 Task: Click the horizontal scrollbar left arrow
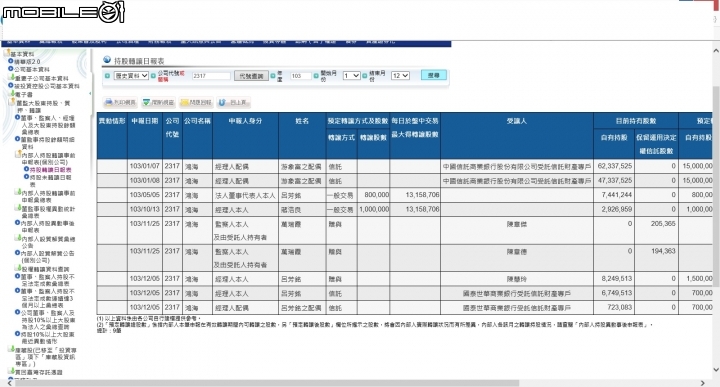[x=10, y=383]
